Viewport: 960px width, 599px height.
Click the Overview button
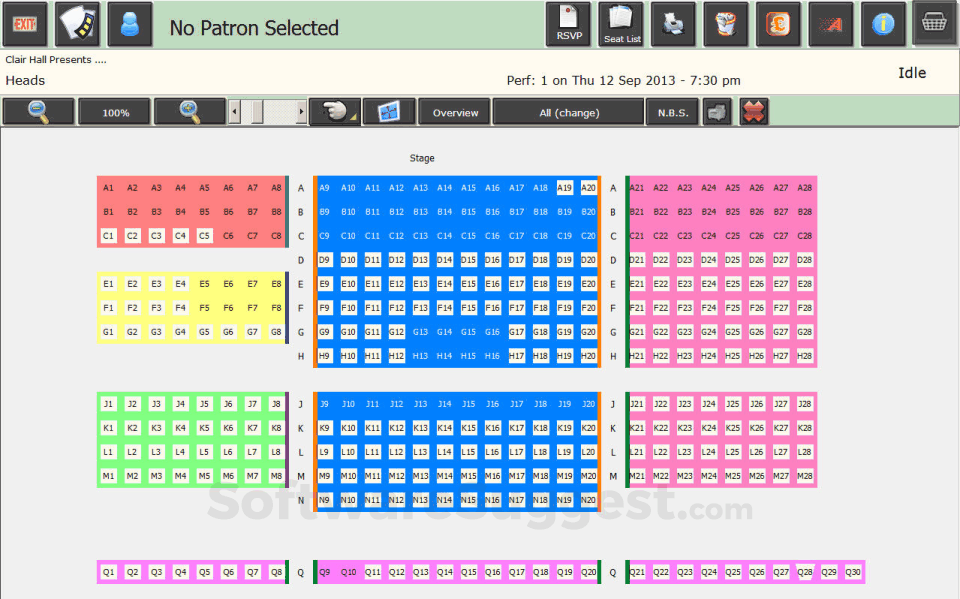click(x=454, y=112)
